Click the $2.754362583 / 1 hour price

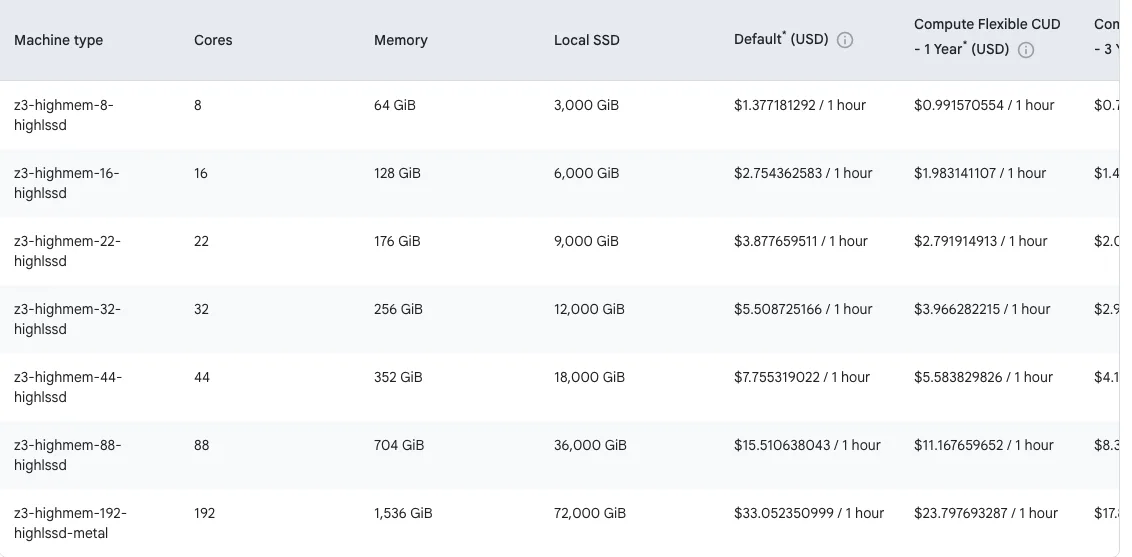tap(803, 173)
